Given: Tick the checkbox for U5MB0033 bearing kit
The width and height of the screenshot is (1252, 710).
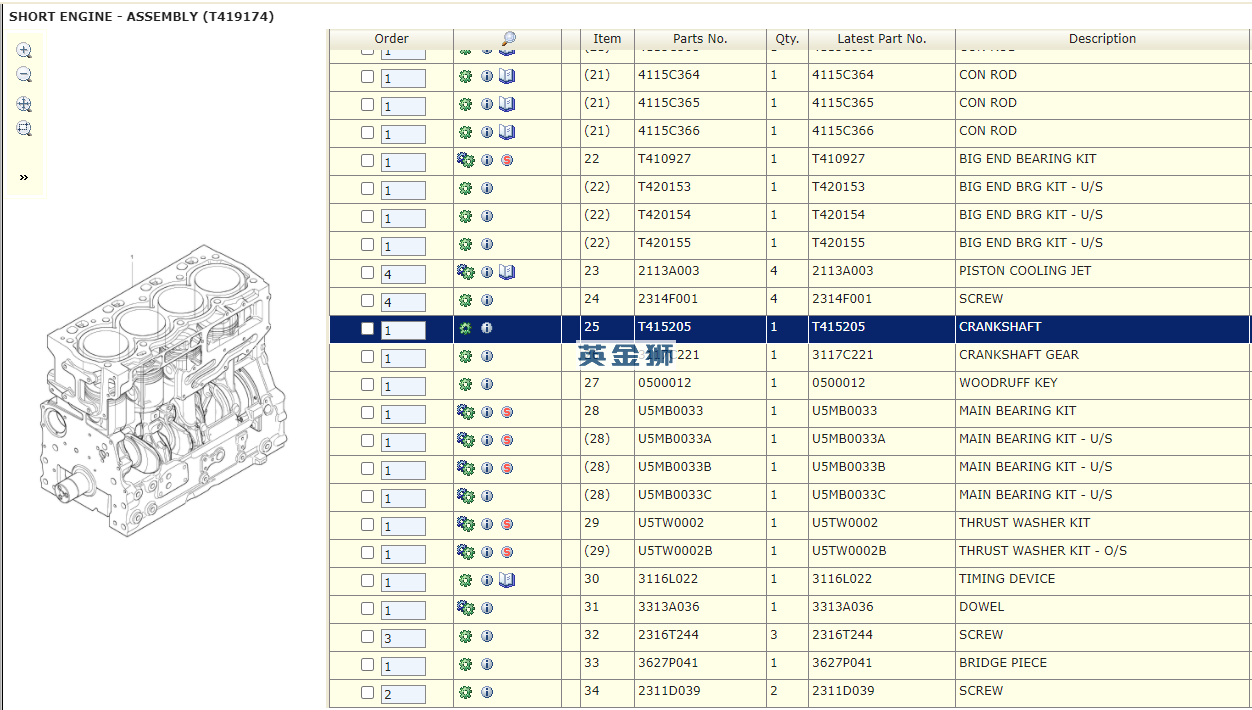Looking at the screenshot, I should pos(367,412).
